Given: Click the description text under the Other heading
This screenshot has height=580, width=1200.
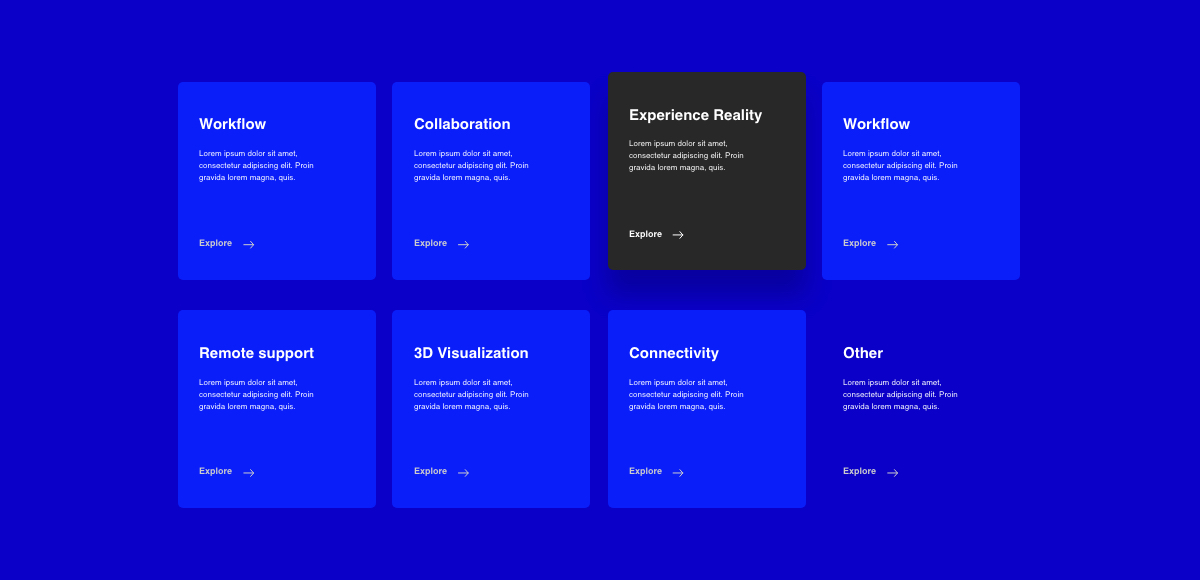Looking at the screenshot, I should point(899,394).
